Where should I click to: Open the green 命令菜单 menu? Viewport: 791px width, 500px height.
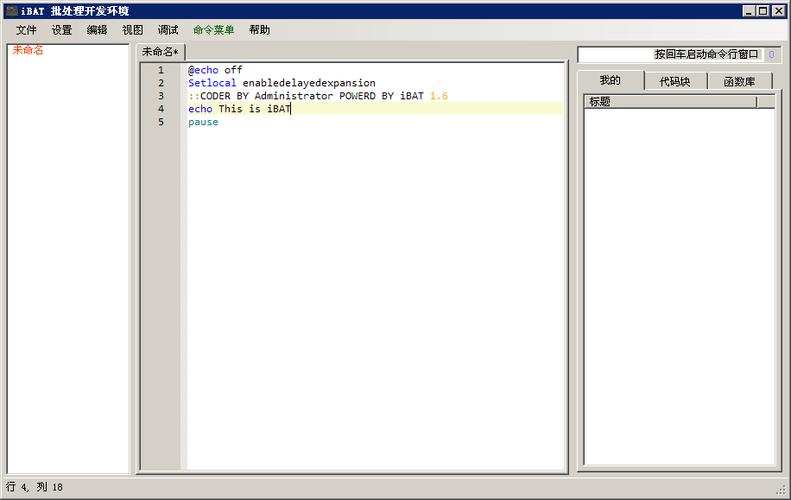[214, 30]
